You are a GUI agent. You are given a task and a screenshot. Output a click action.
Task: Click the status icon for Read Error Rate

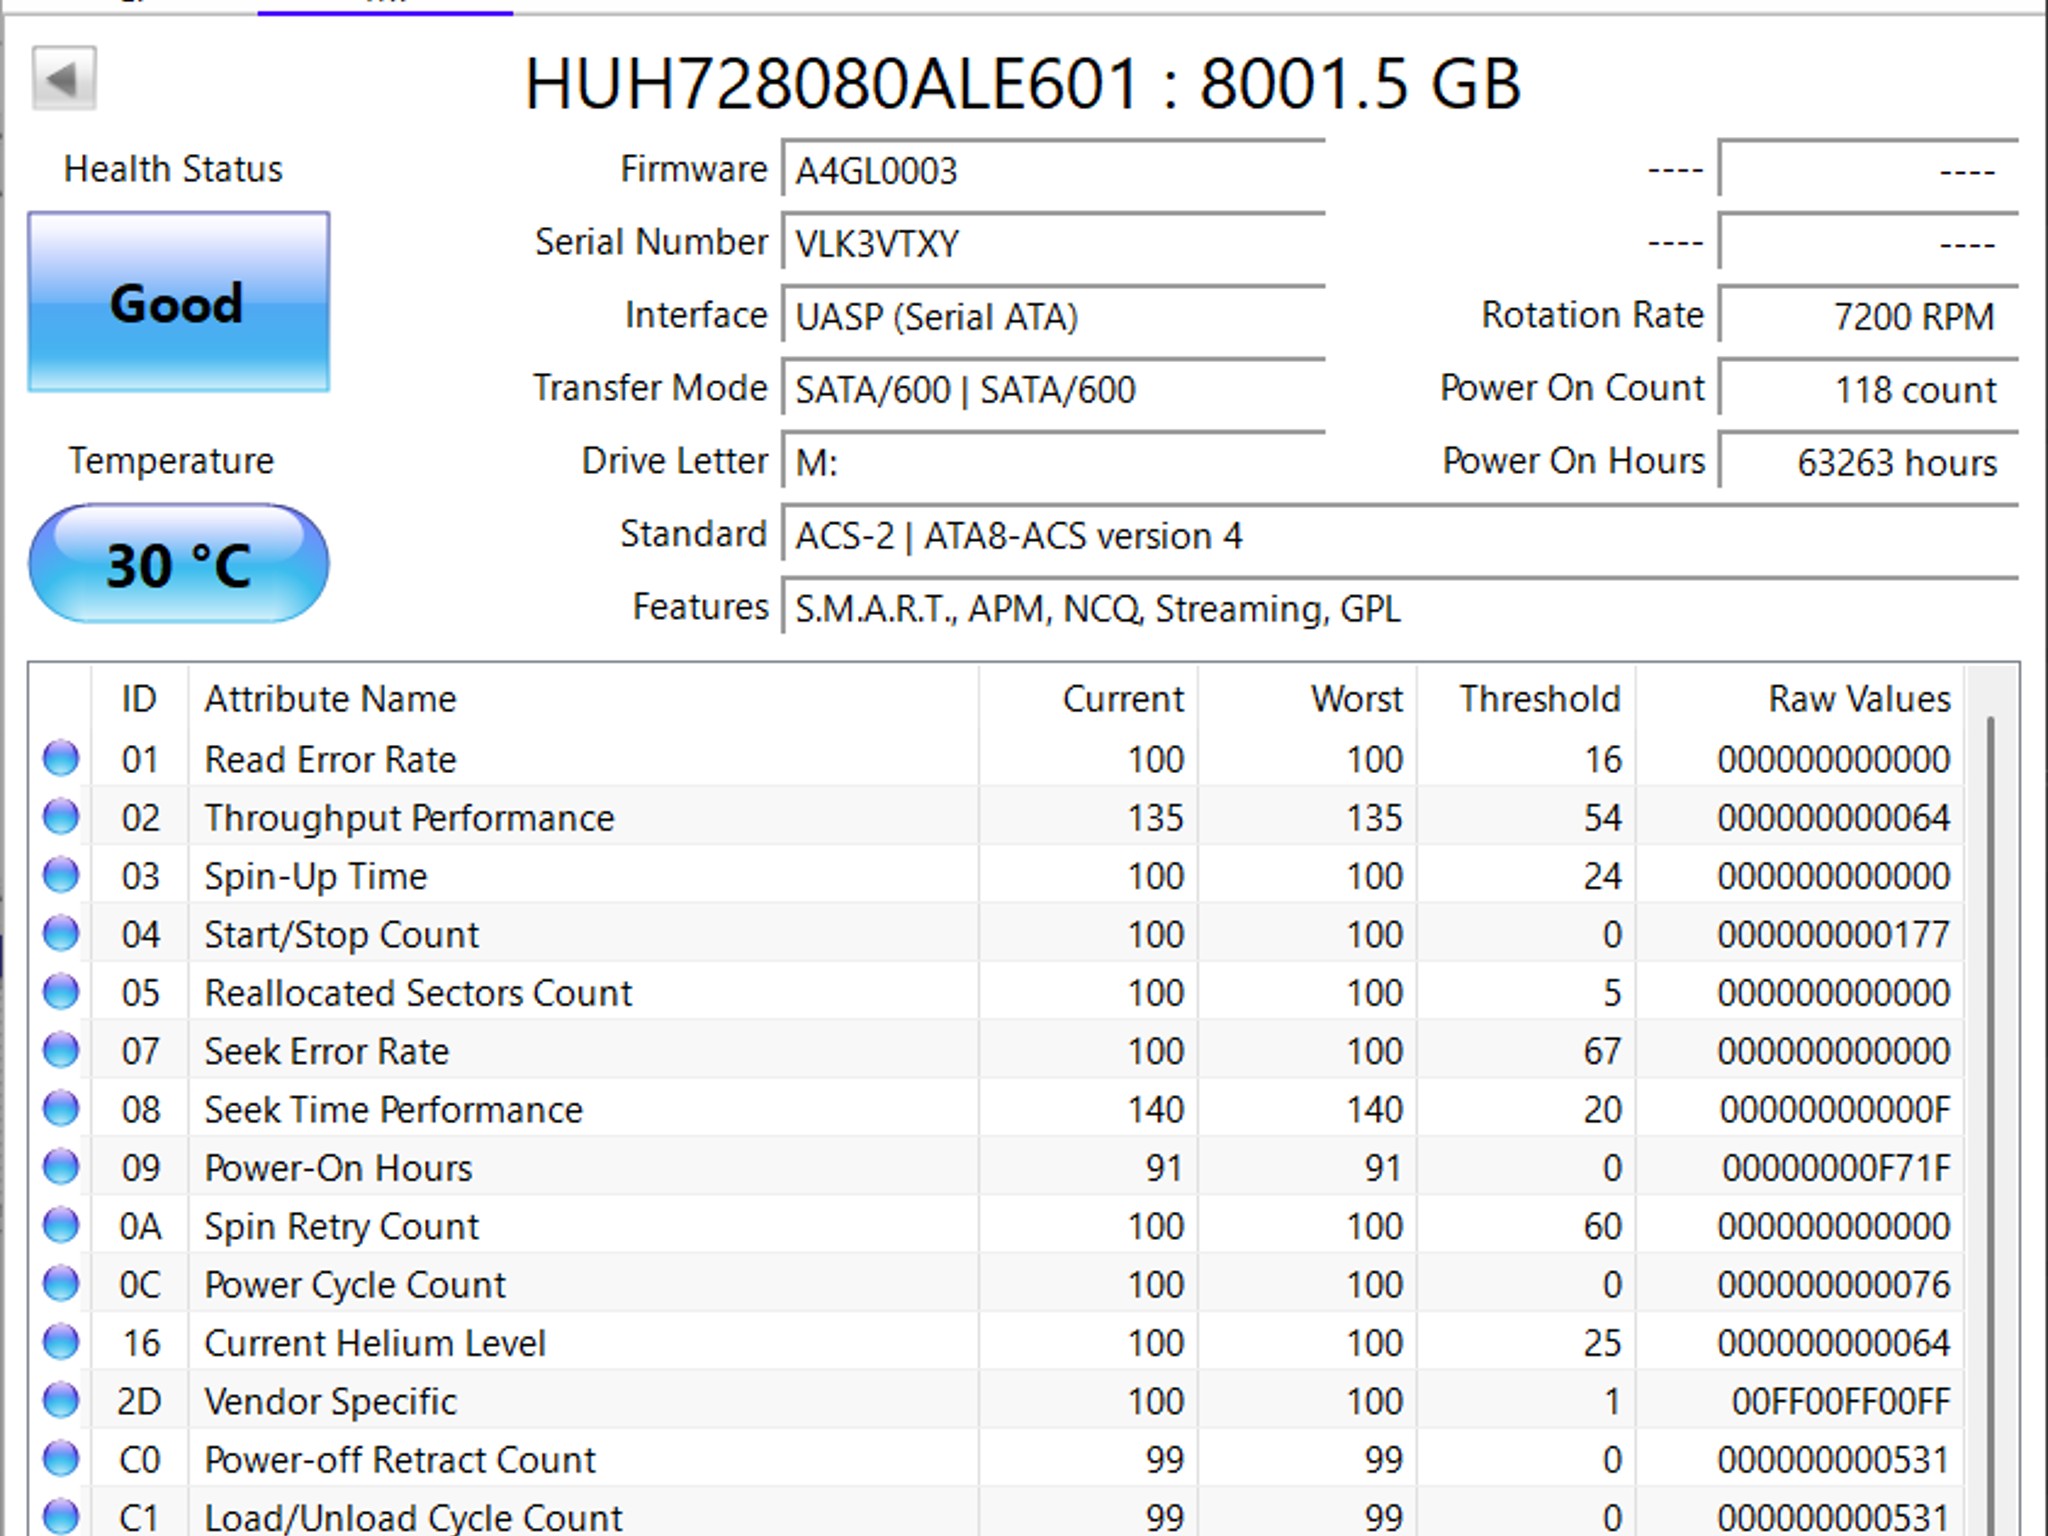point(61,758)
